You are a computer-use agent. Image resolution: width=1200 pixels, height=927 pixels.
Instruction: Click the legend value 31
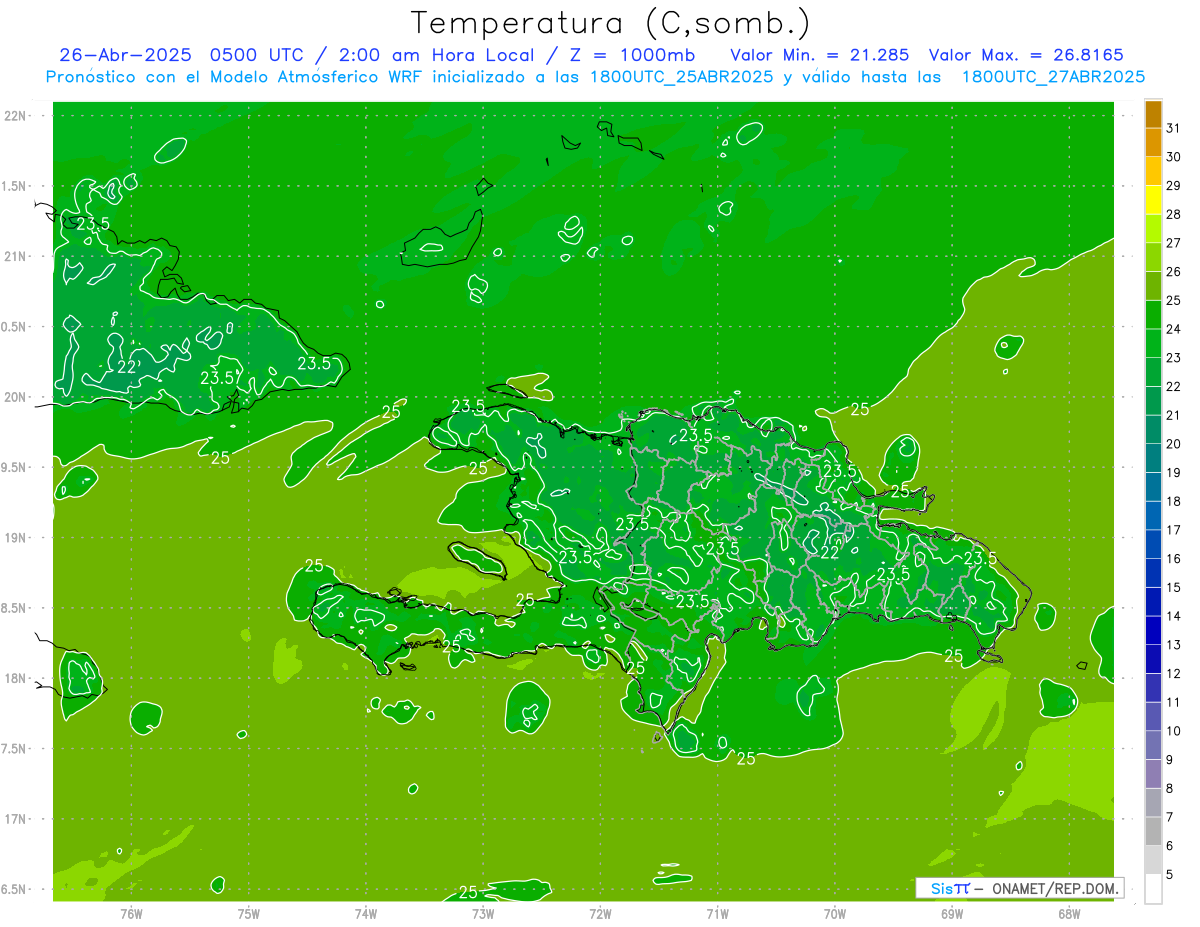(x=1173, y=128)
